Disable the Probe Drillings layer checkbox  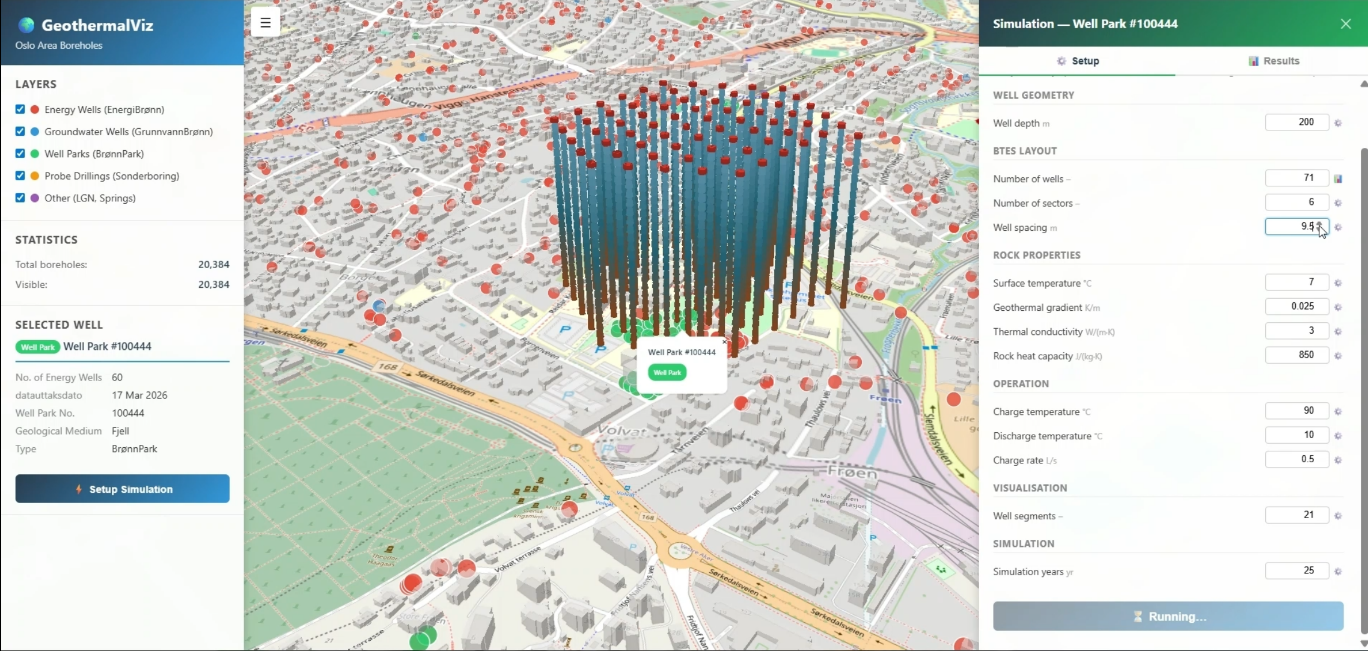(20, 176)
